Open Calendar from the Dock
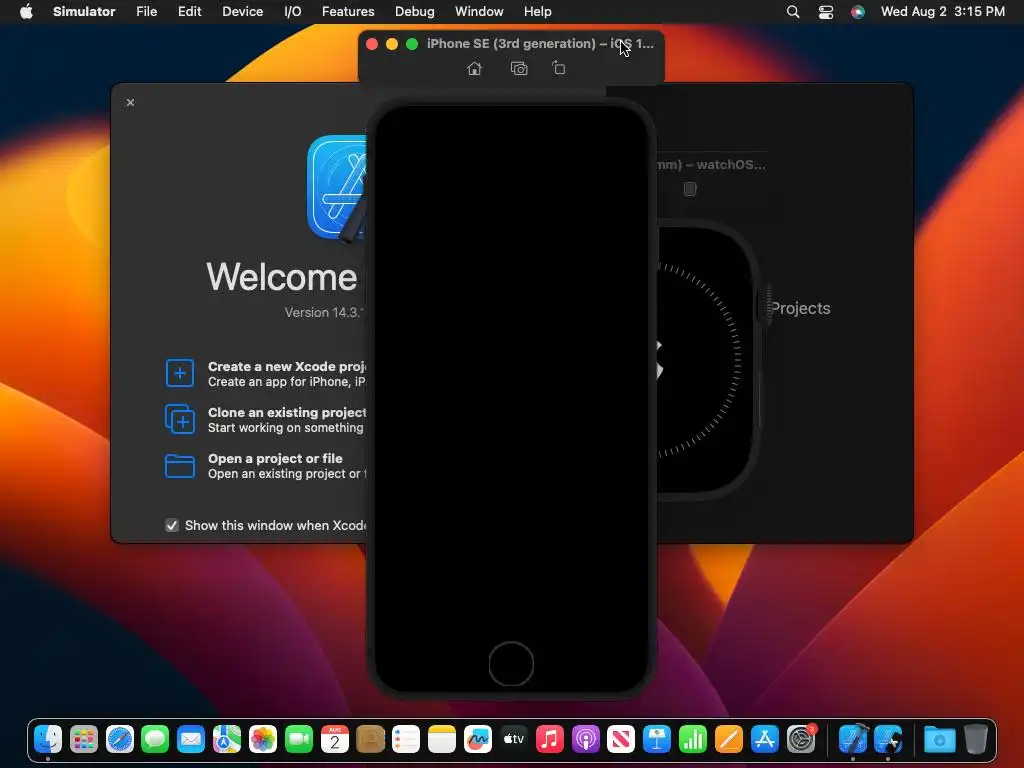 point(334,739)
